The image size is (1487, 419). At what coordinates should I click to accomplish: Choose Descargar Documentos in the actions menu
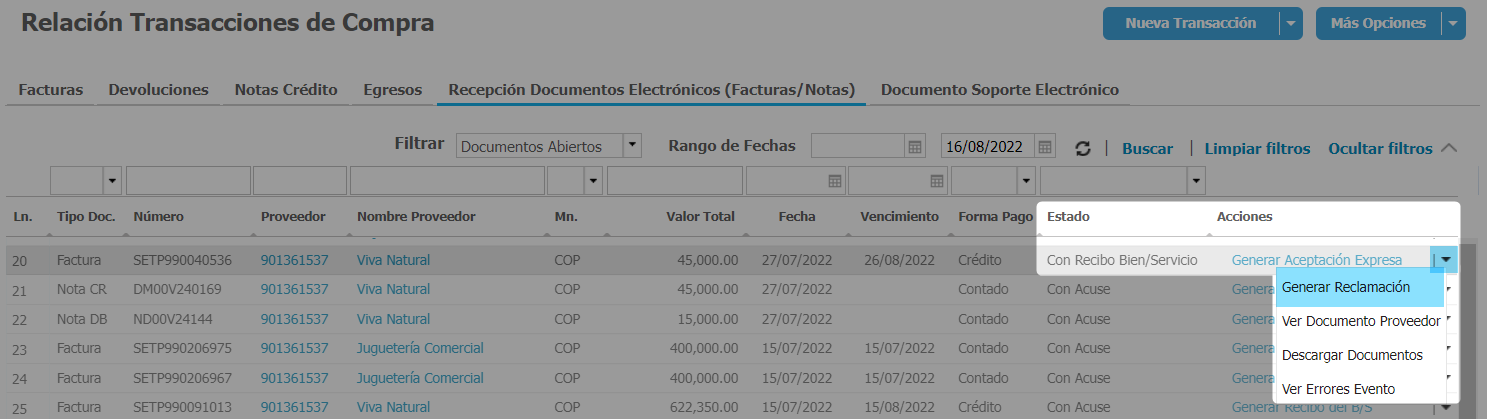click(1351, 355)
